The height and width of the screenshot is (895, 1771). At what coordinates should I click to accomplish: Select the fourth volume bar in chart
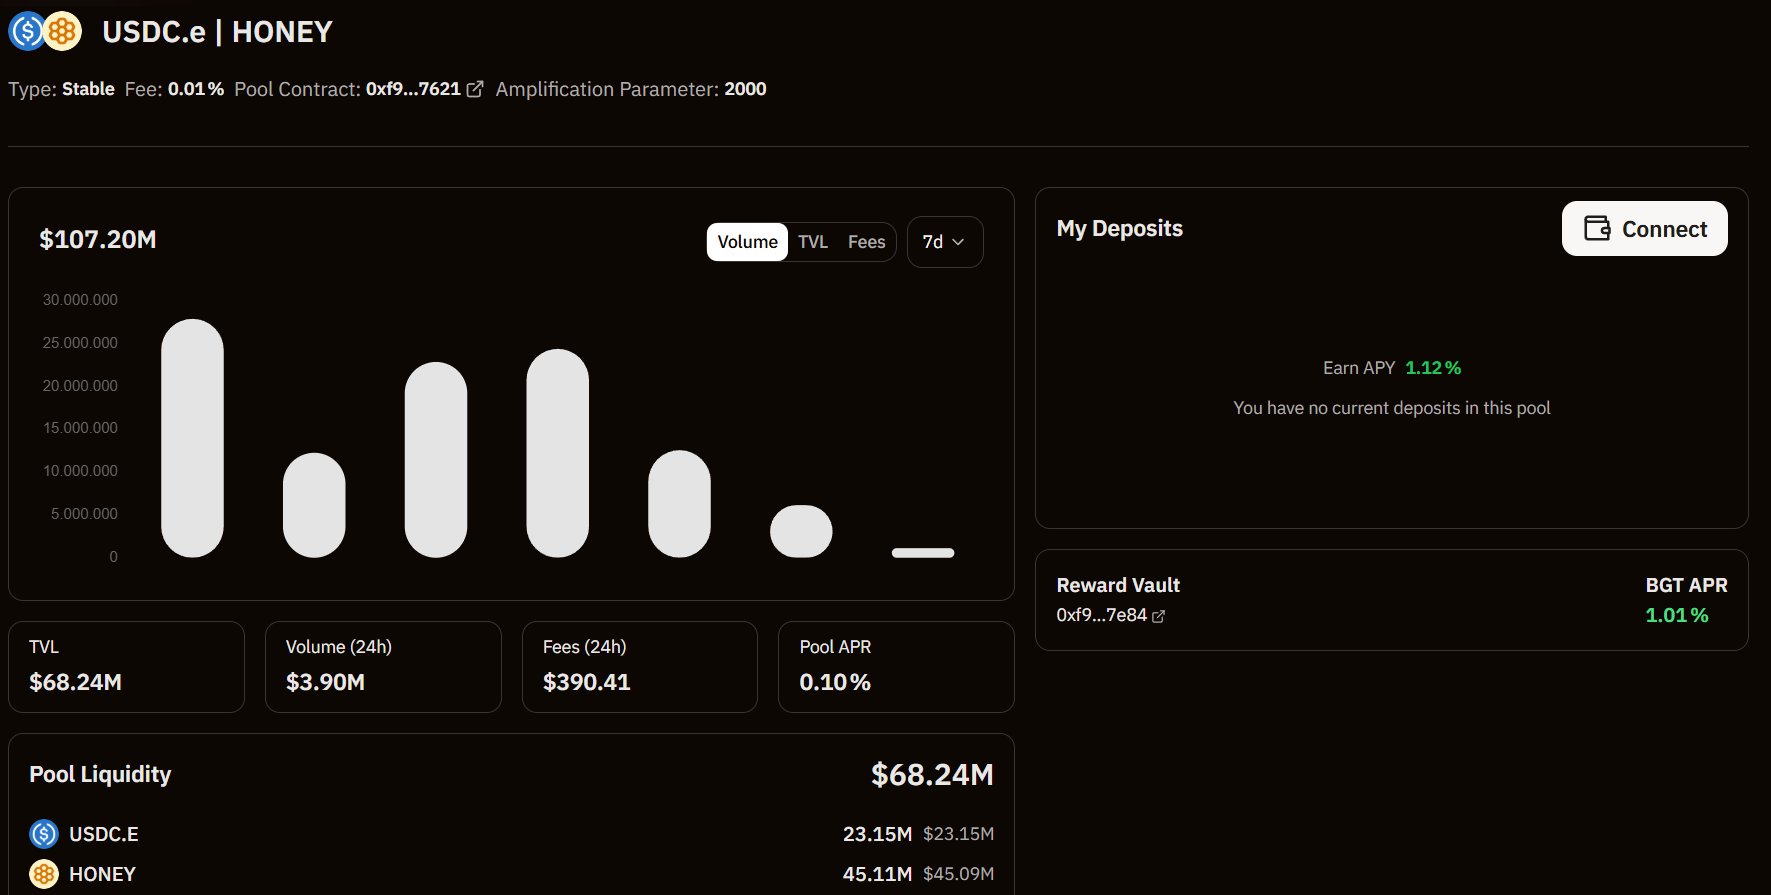click(558, 453)
